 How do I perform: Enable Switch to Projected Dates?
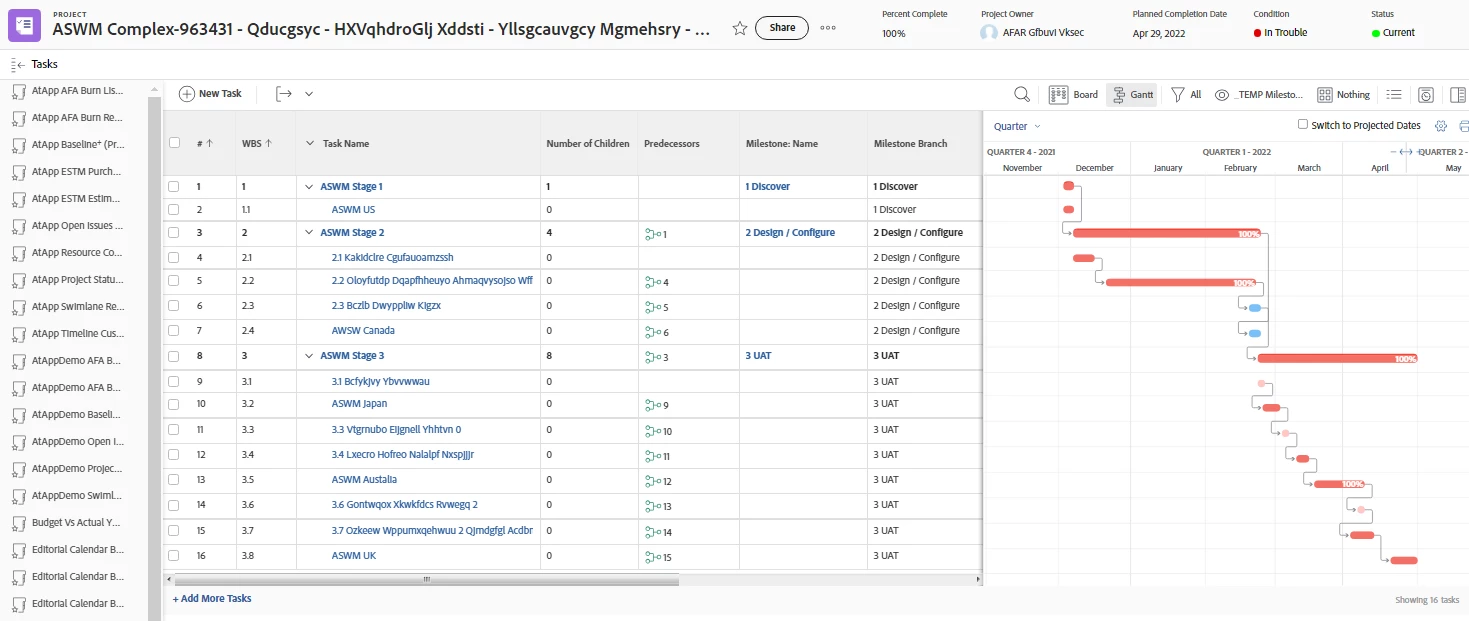tap(1303, 125)
